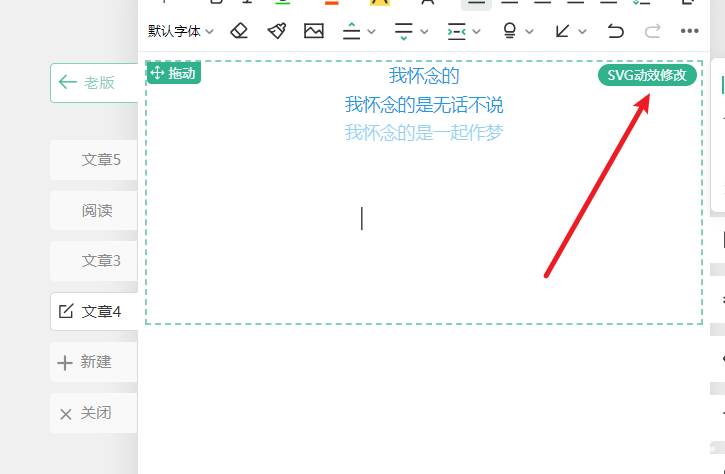Go back to 老版 version

pyautogui.click(x=96, y=83)
